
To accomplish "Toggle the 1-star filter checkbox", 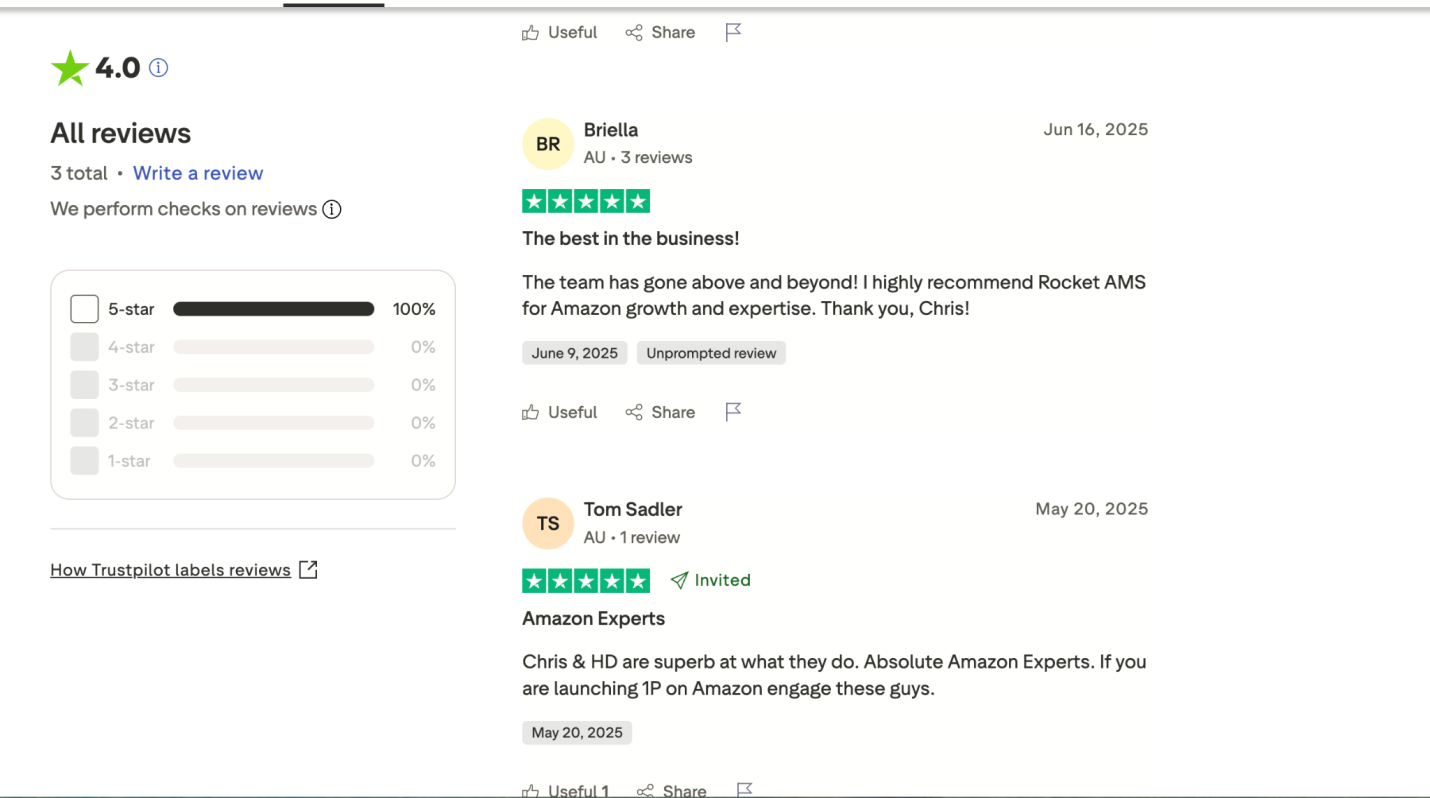I will [x=85, y=461].
